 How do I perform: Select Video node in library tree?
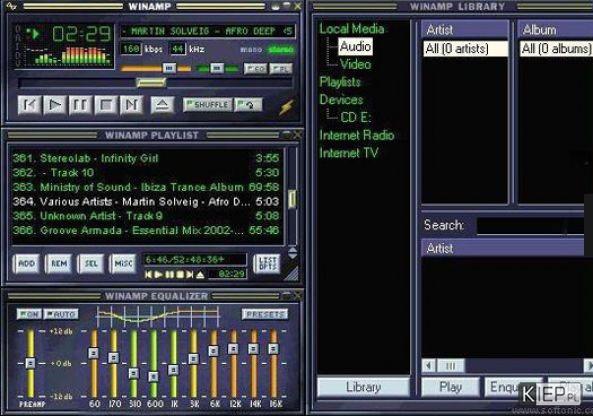355,64
